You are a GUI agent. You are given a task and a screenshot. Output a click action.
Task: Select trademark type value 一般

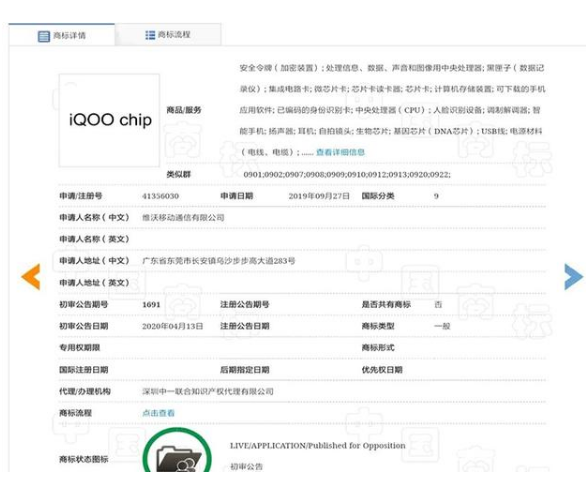[442, 326]
